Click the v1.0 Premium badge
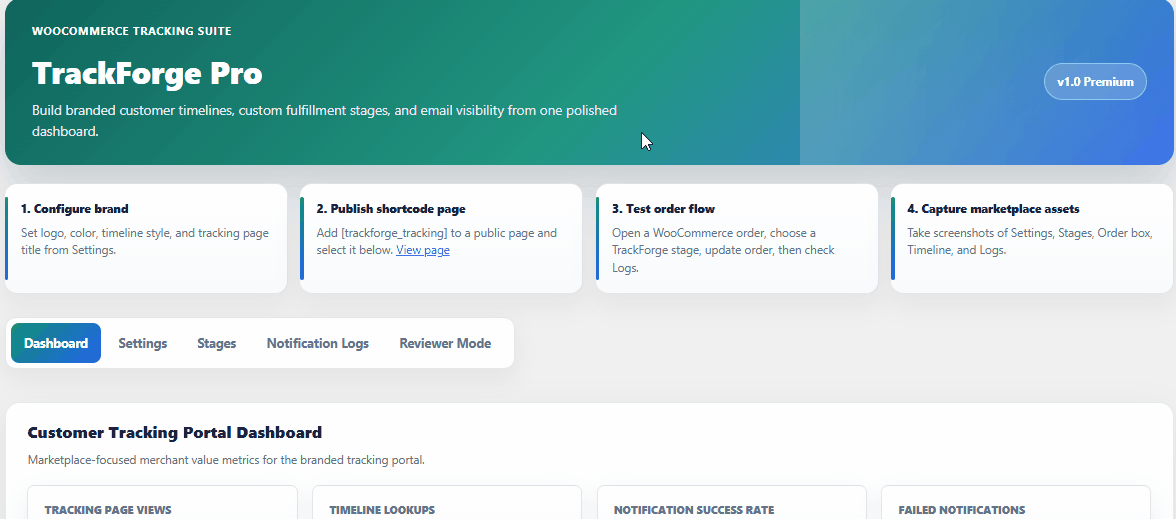 pos(1095,82)
